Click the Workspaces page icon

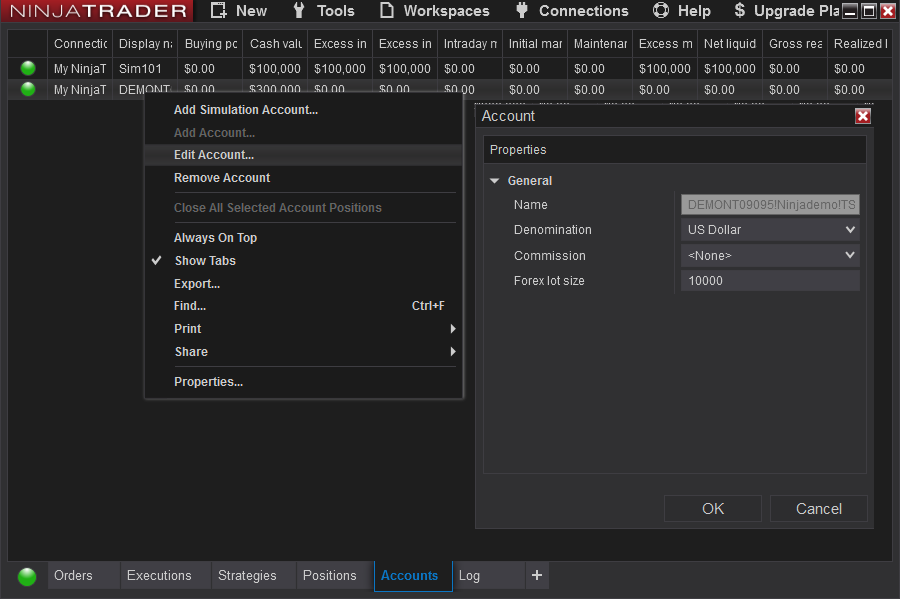(x=386, y=11)
